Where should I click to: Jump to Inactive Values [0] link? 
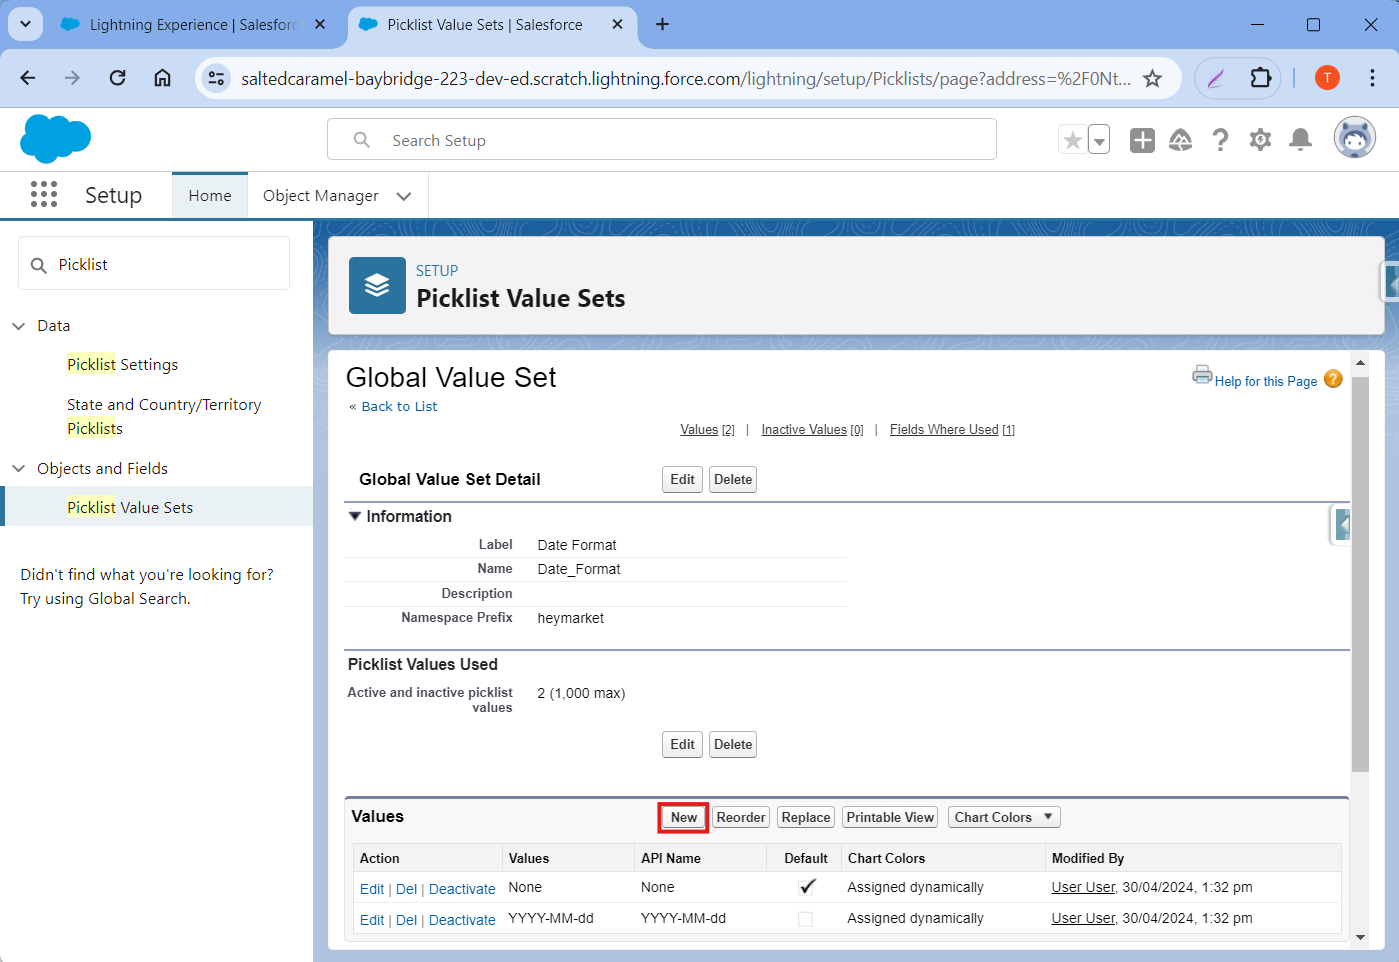tap(812, 430)
